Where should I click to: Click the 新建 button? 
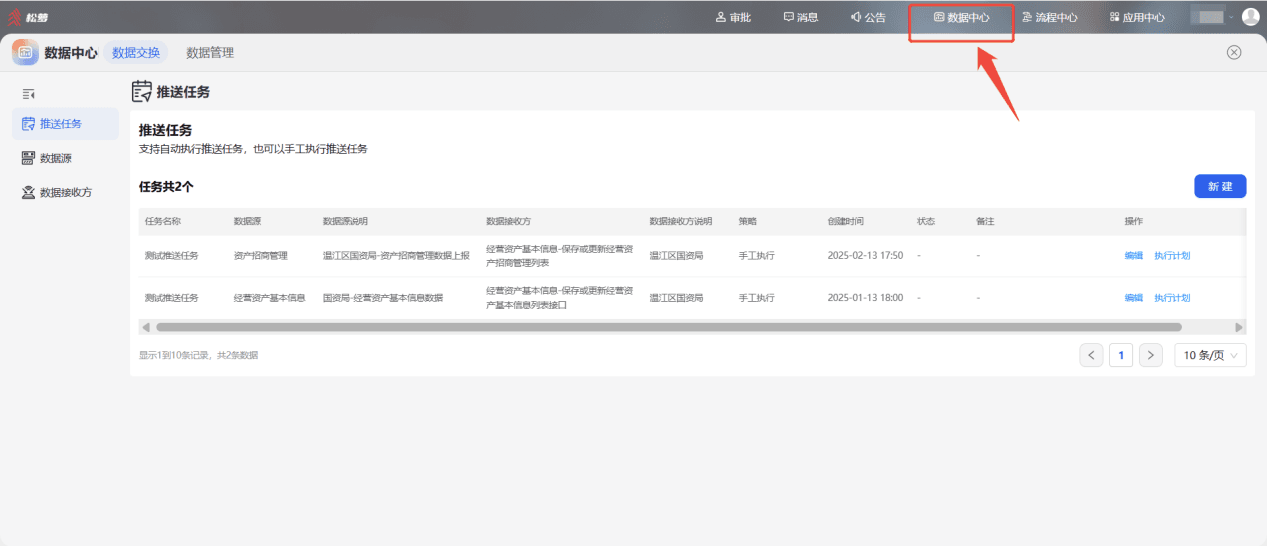[1220, 186]
